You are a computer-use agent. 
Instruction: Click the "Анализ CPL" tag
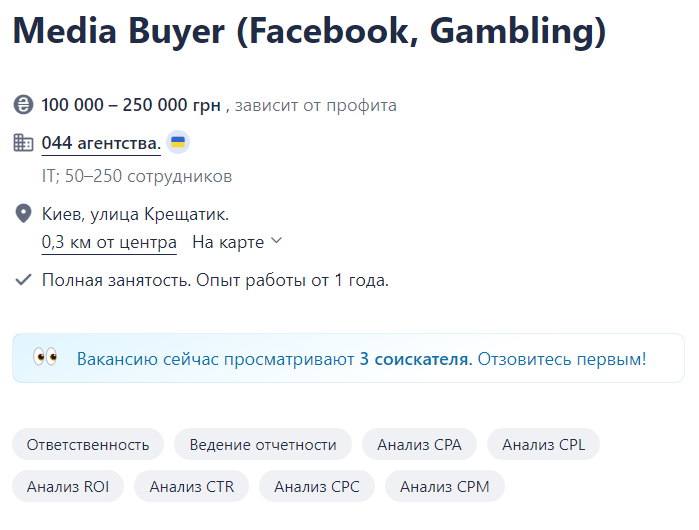pos(543,445)
